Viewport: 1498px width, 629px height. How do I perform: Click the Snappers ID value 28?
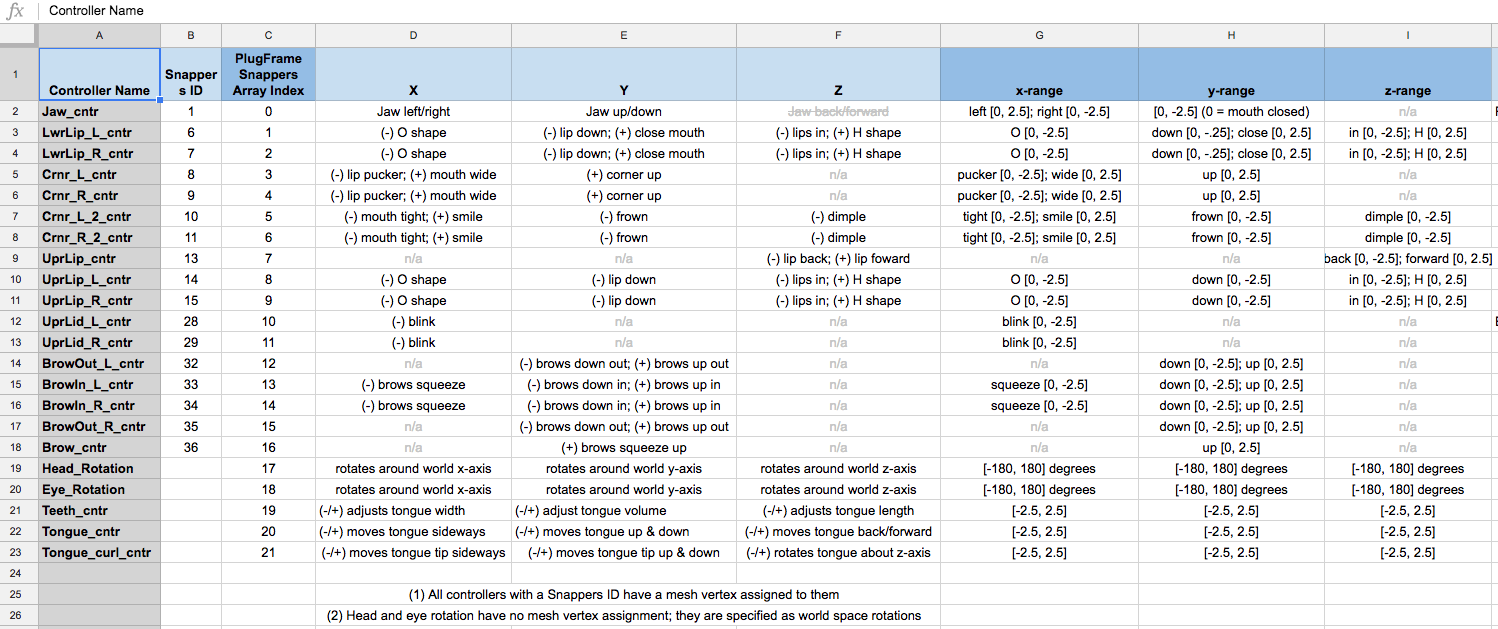pyautogui.click(x=191, y=322)
